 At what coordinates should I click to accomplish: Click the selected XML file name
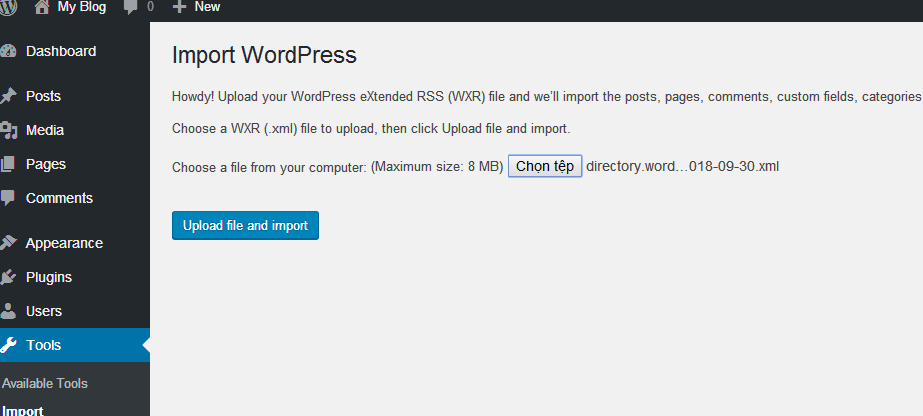click(x=682, y=166)
